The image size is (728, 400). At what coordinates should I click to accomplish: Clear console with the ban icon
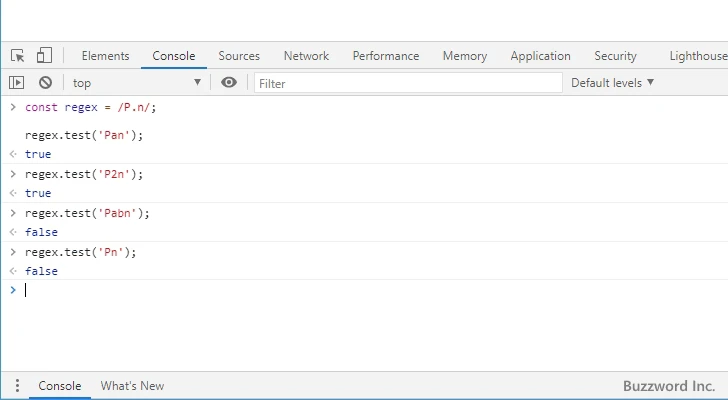coord(45,83)
